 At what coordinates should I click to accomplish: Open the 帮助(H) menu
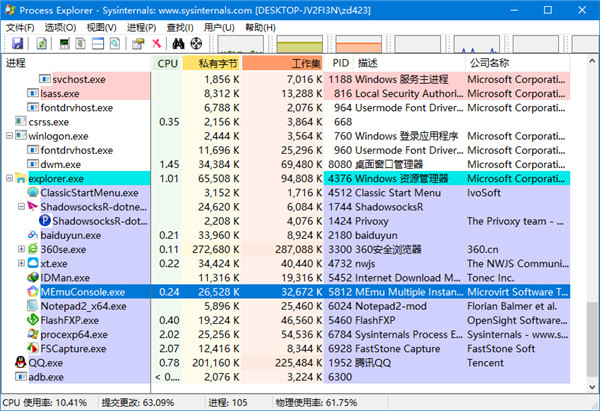pyautogui.click(x=261, y=27)
